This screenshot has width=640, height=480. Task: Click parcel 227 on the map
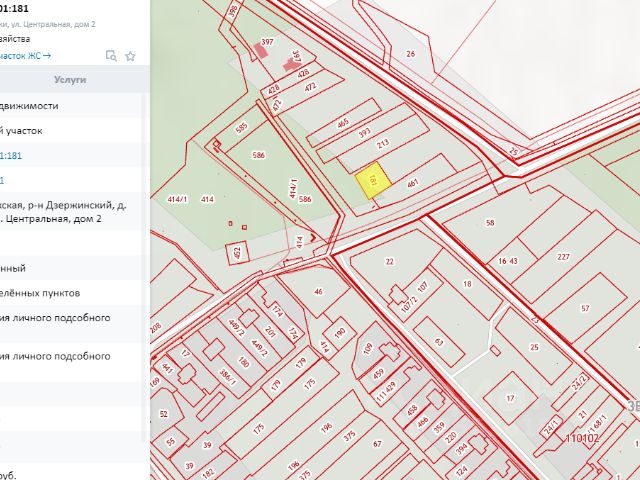[x=563, y=257]
